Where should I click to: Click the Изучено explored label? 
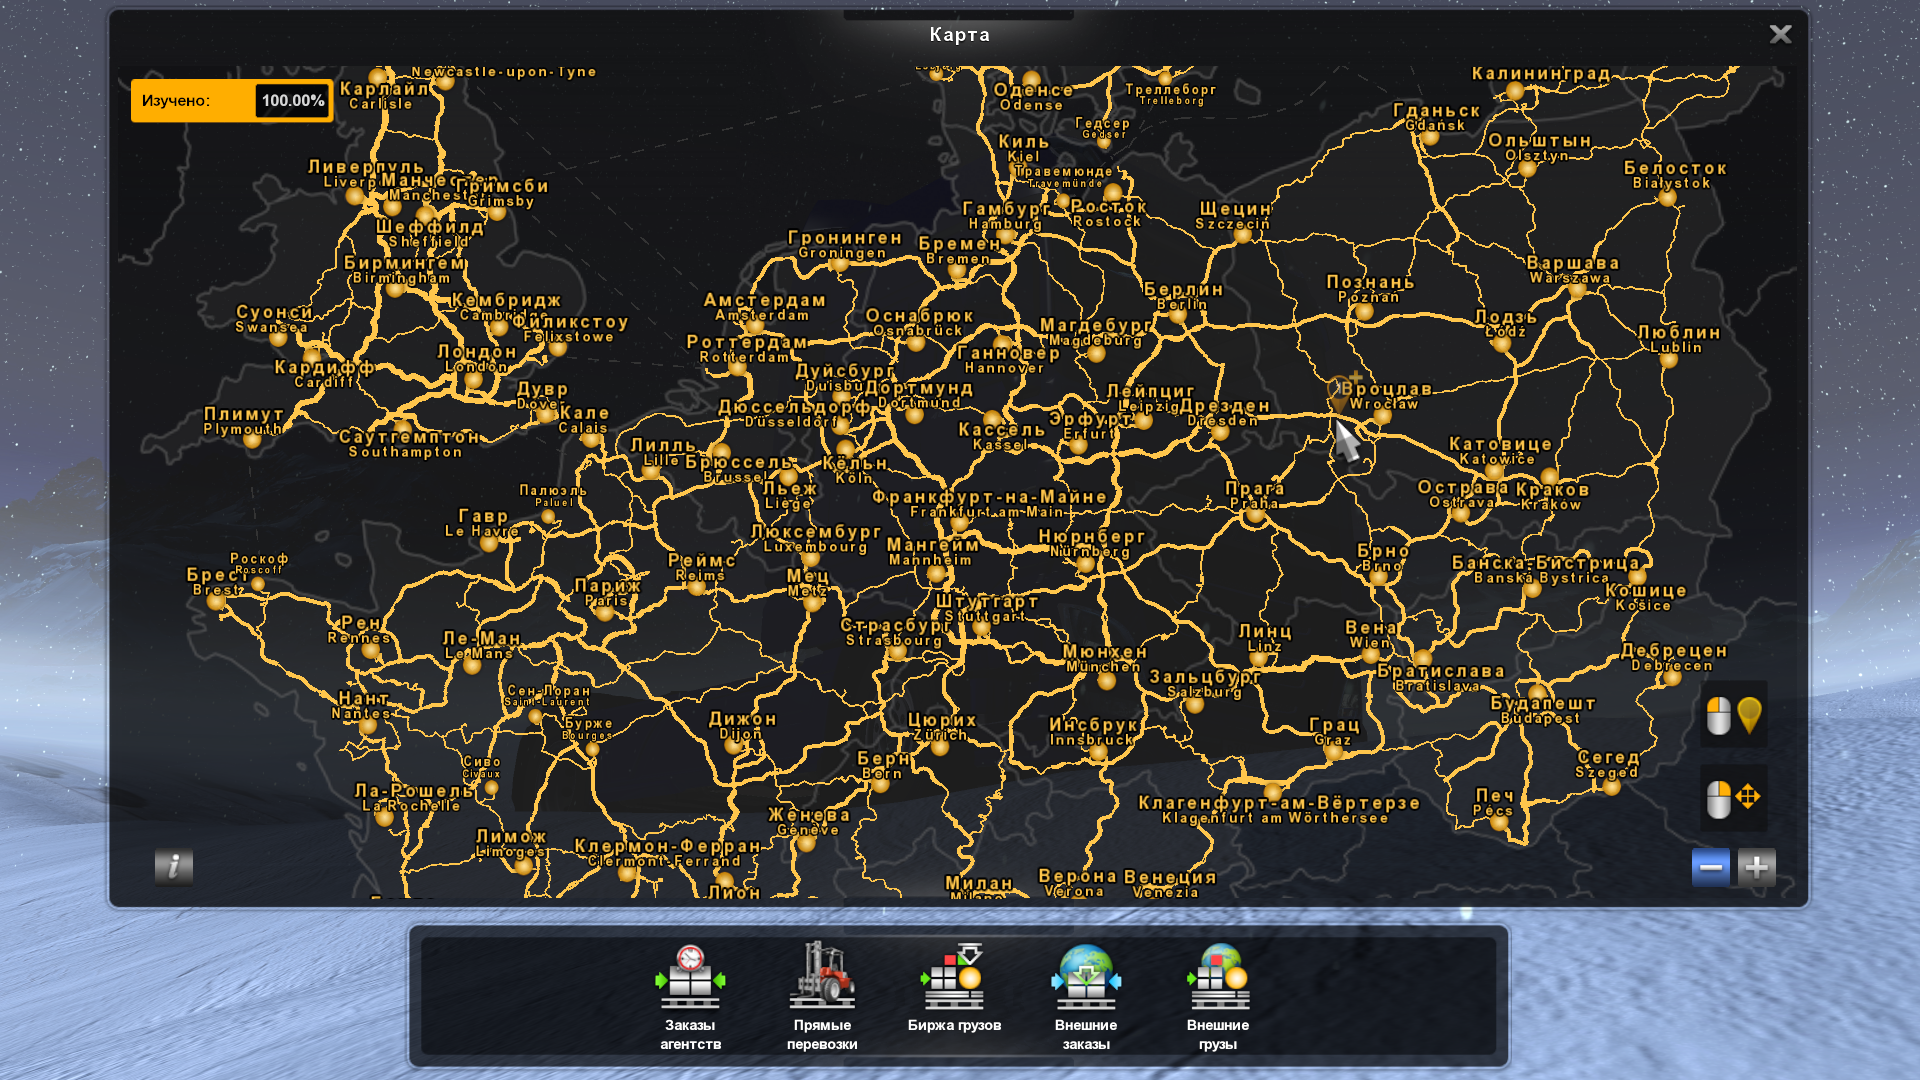pos(176,100)
